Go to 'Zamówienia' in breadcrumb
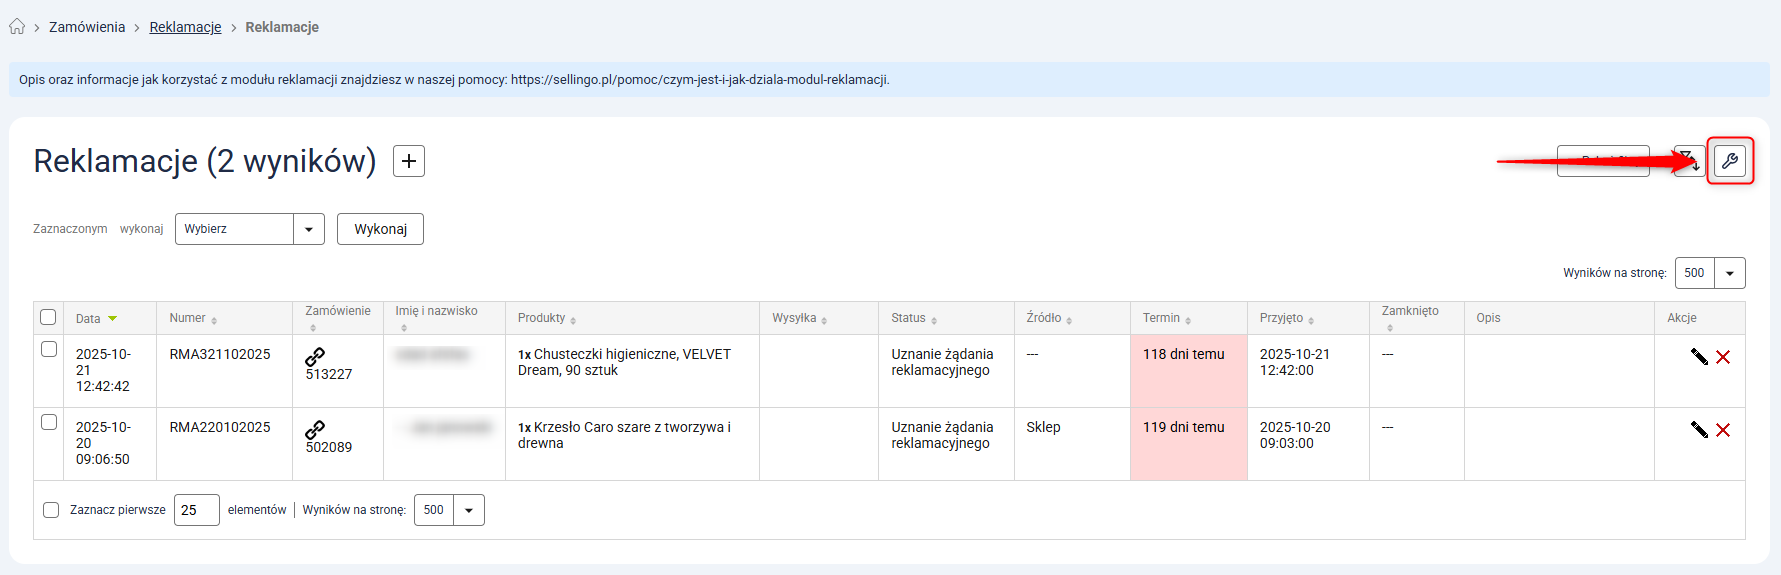Screen dimensions: 1781x575 point(87,27)
